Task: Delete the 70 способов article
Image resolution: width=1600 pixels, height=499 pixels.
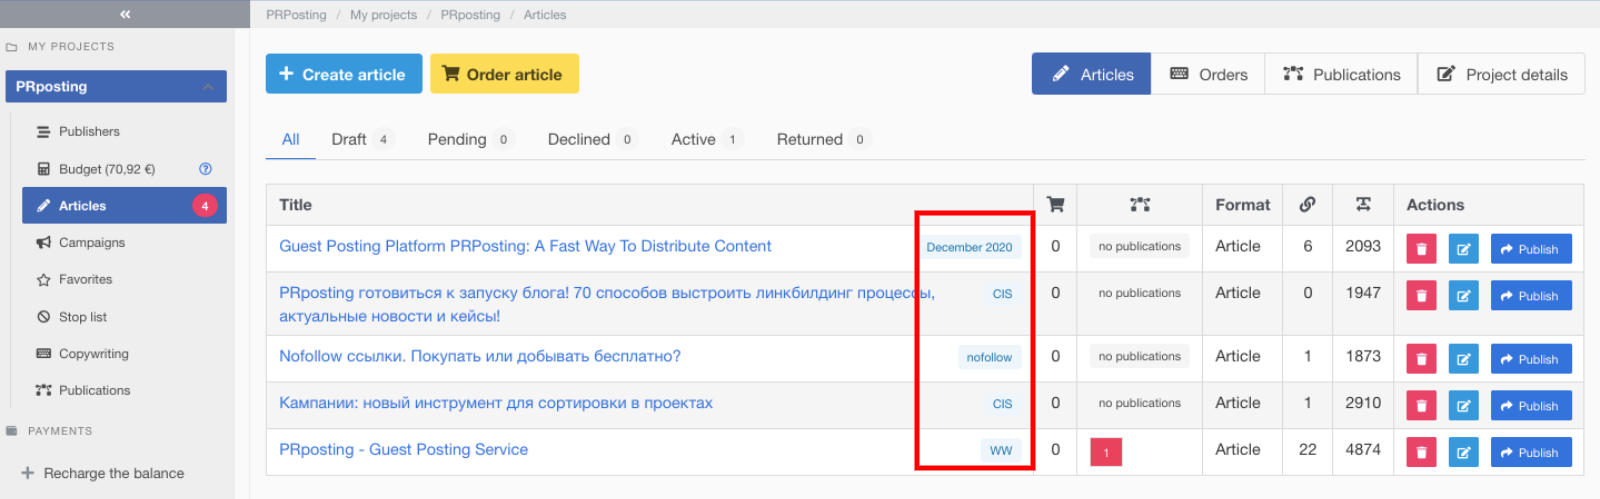Action: [x=1421, y=296]
